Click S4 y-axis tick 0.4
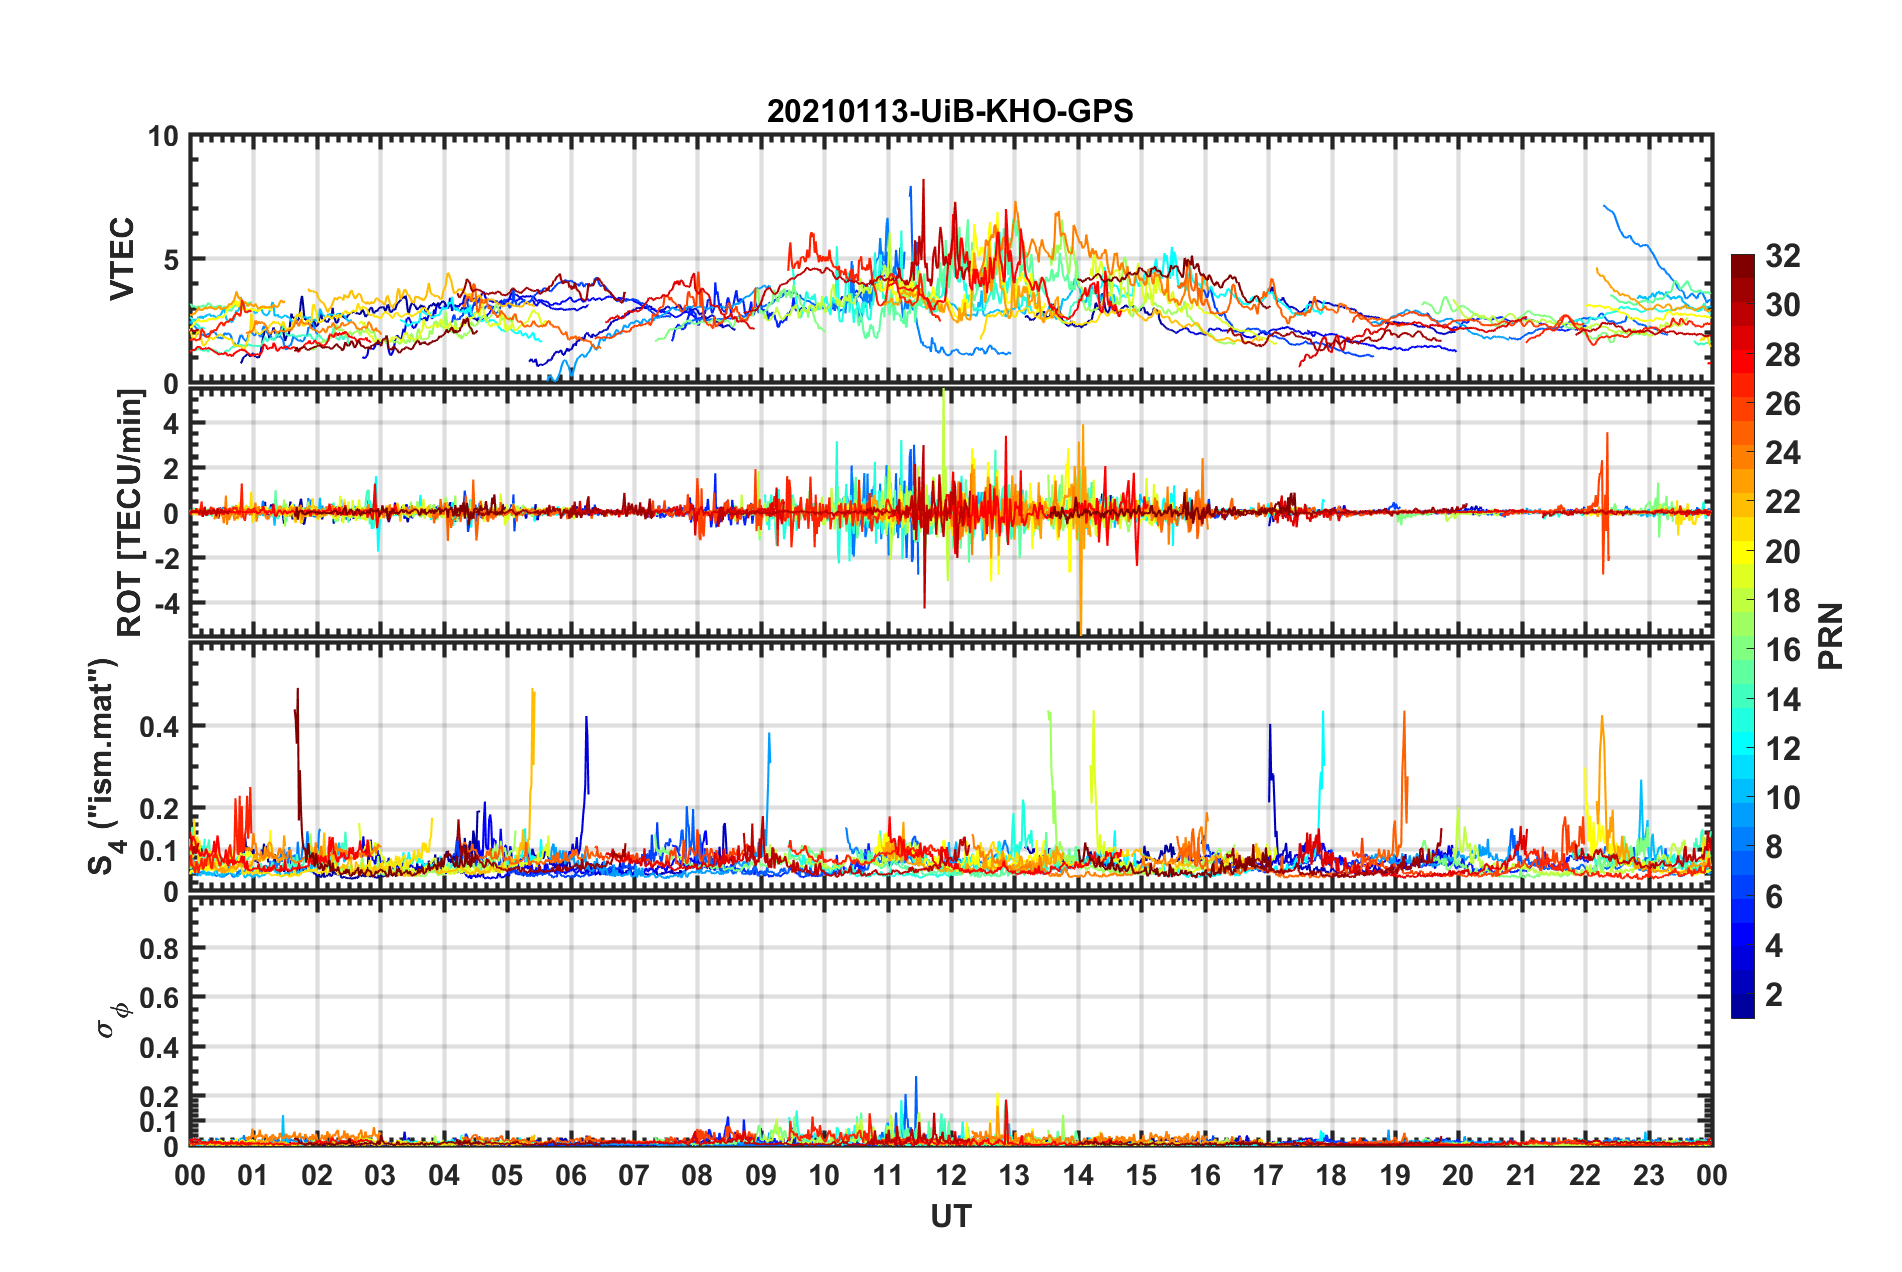 coord(160,727)
